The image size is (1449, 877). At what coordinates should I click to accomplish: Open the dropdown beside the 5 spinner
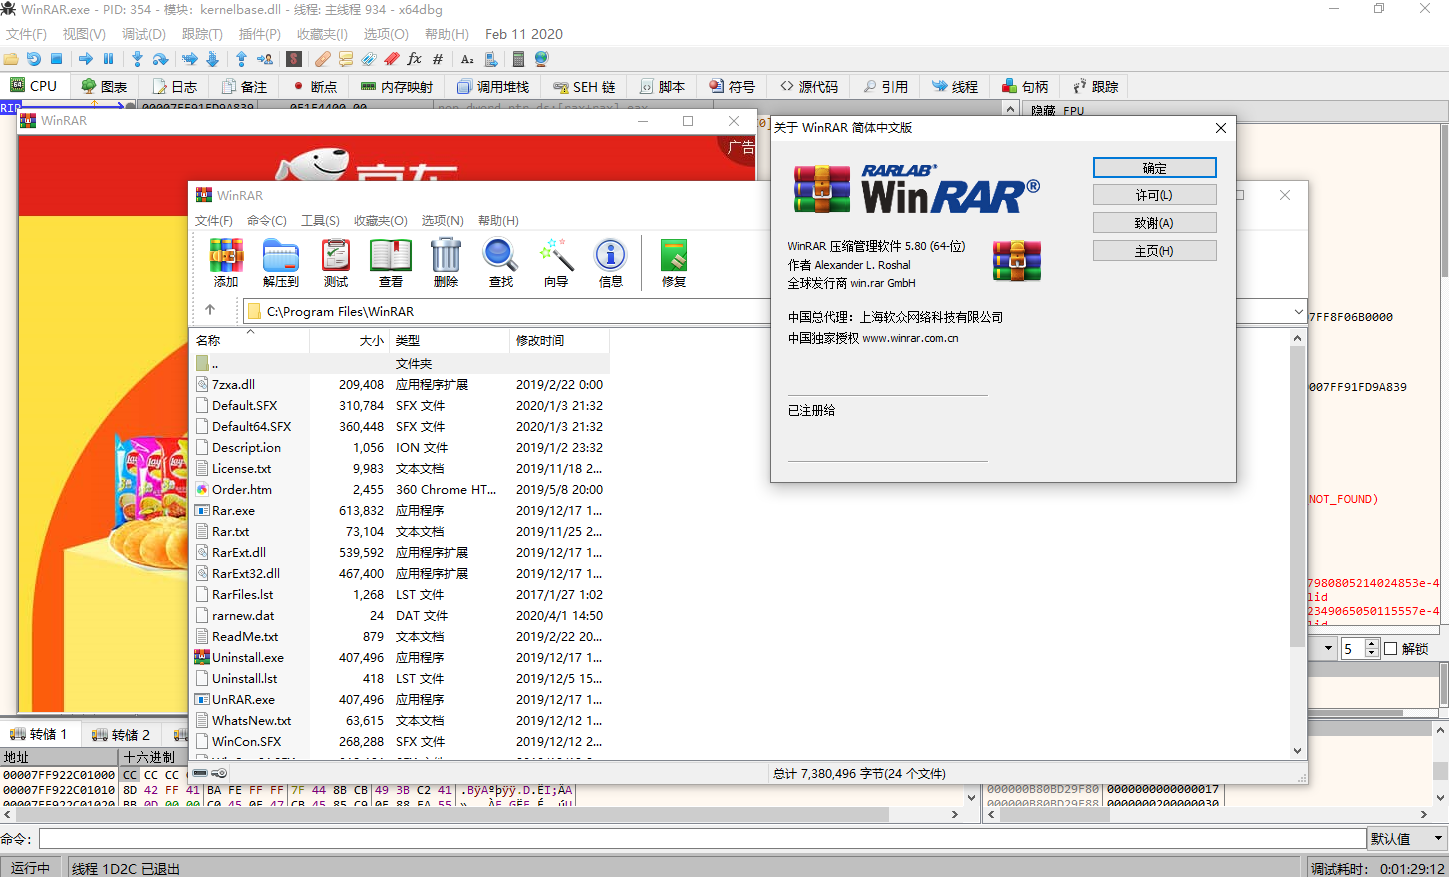click(x=1328, y=649)
